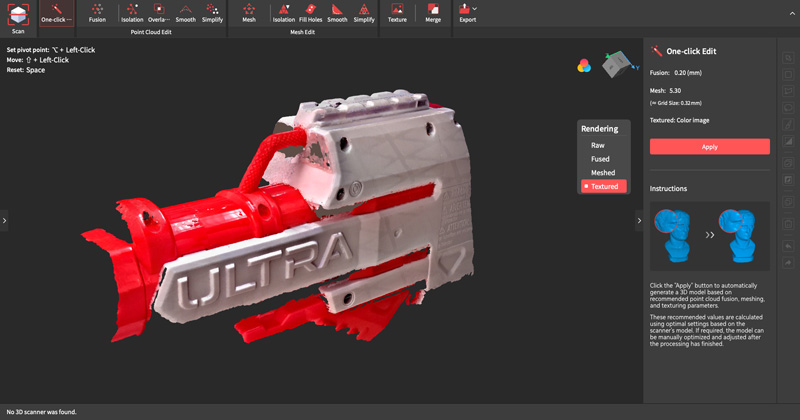
Task: Click the Grid Size 0.32mm text
Action: coord(676,103)
